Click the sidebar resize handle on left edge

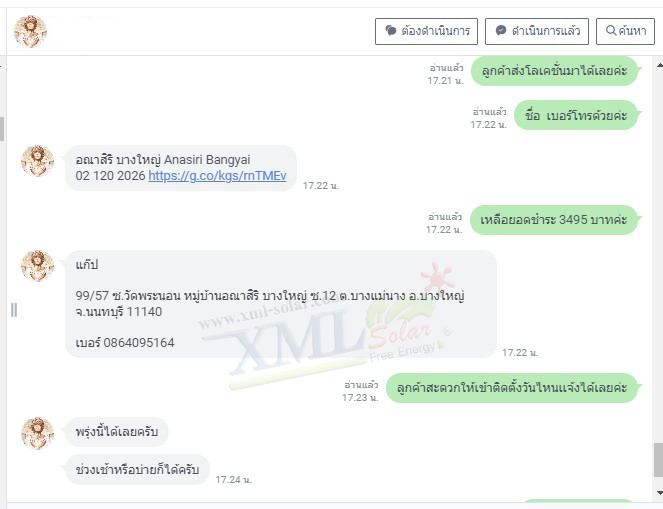(x=14, y=310)
